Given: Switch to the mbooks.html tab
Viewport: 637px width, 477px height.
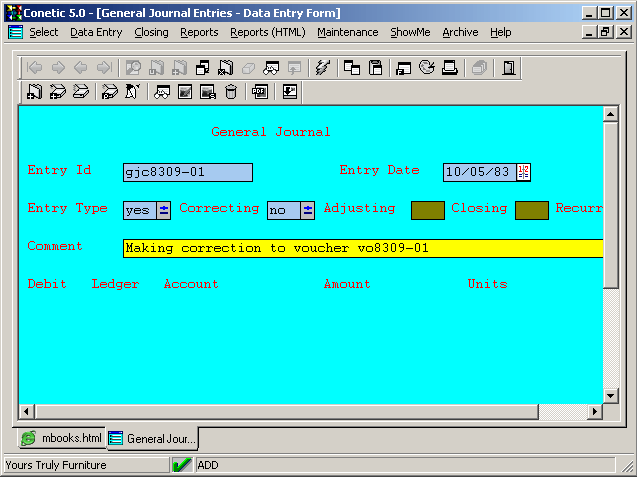Looking at the screenshot, I should point(62,438).
